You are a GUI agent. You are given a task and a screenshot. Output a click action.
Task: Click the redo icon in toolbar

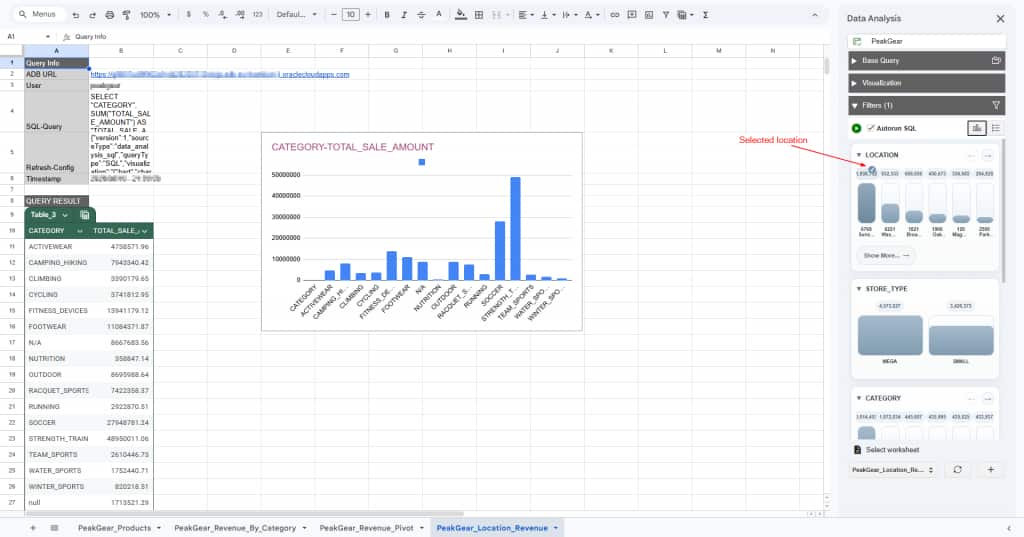pos(92,14)
